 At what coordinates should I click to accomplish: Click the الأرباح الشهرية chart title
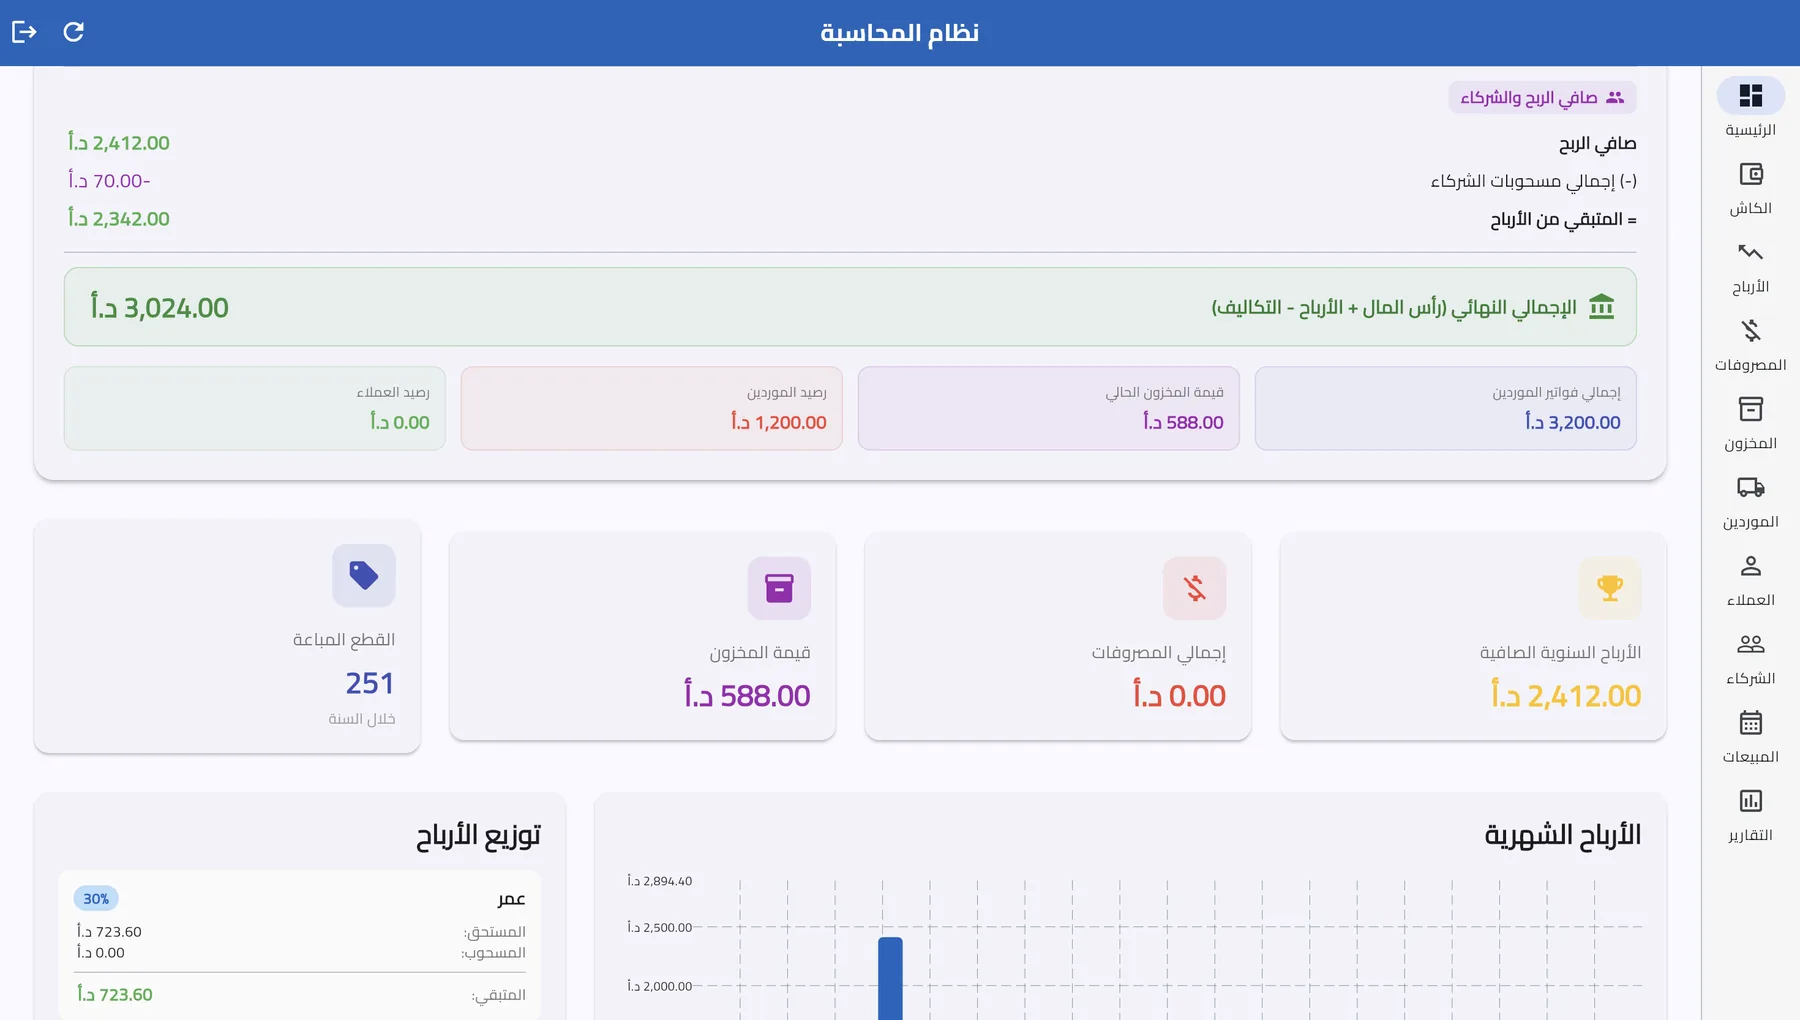tap(1563, 835)
